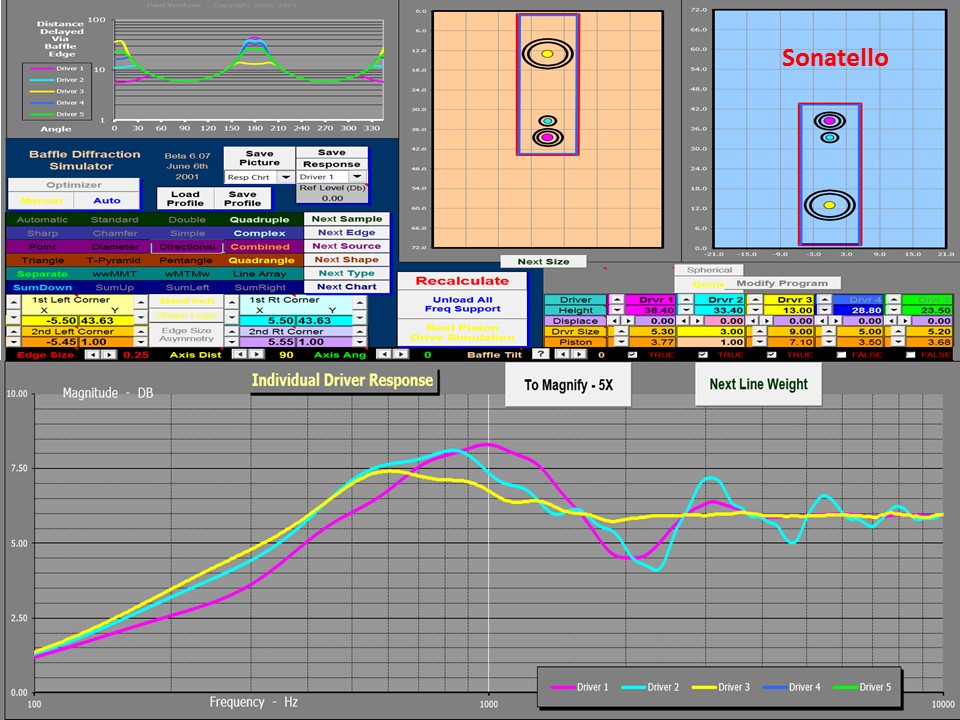Switch optimizer to Auto mode
Viewport: 960px width, 720px height.
(x=107, y=200)
